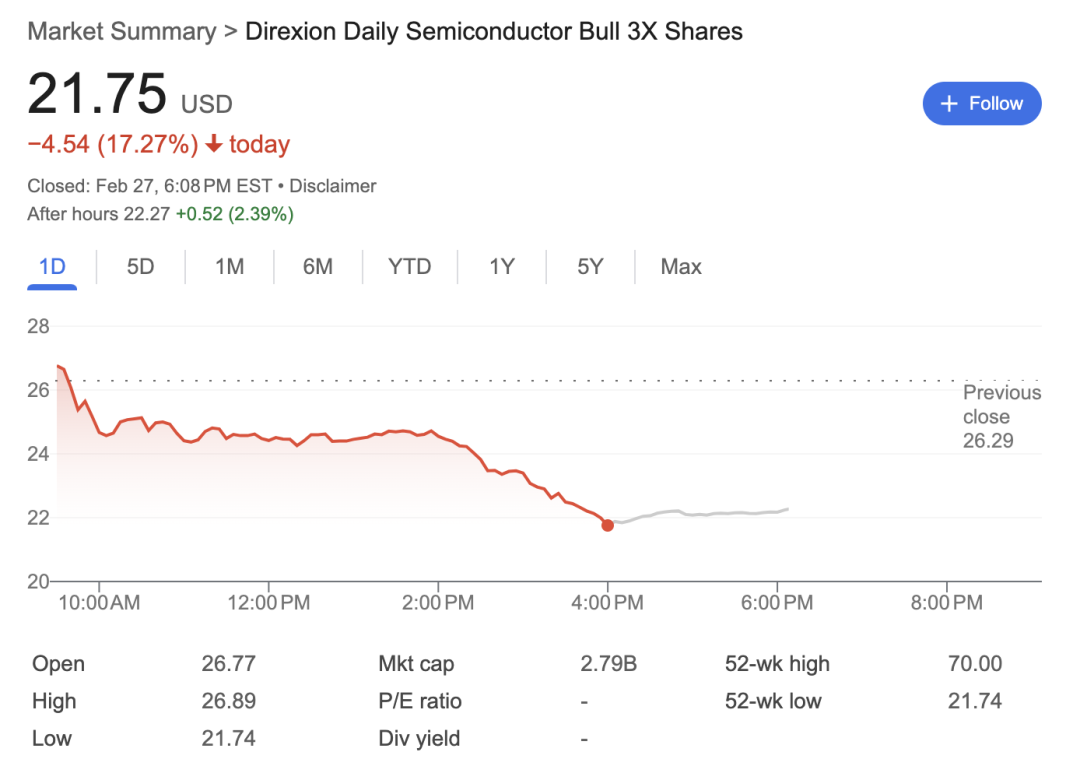Switch to the 1Y chart view

coord(502,267)
